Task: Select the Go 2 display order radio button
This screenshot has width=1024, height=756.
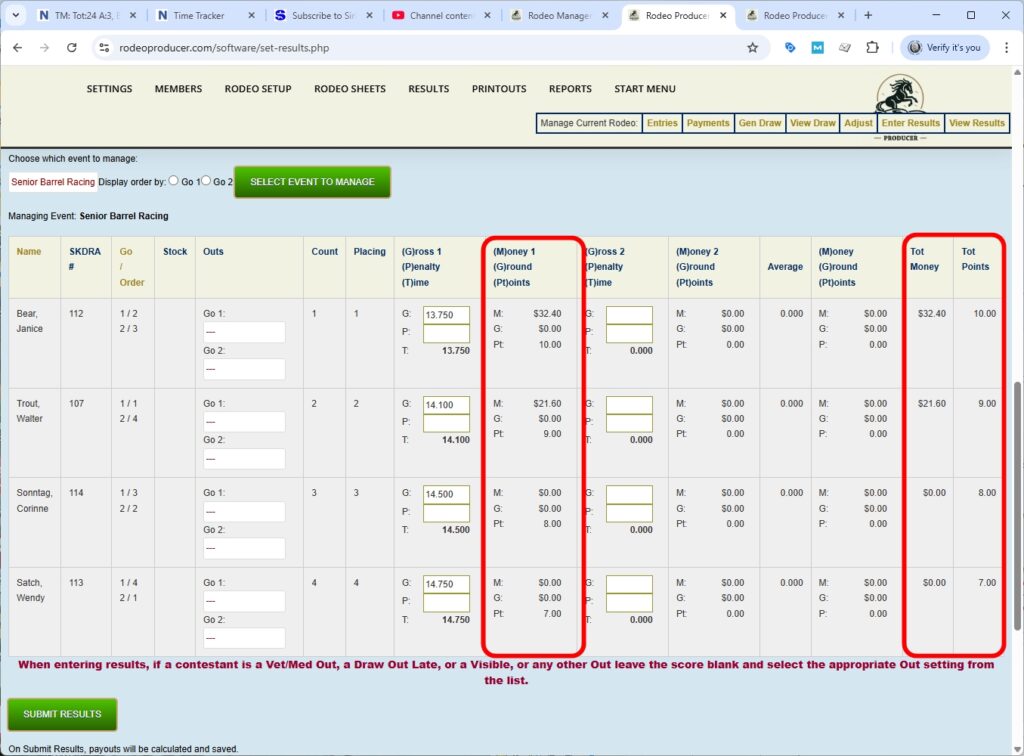Action: click(x=206, y=181)
